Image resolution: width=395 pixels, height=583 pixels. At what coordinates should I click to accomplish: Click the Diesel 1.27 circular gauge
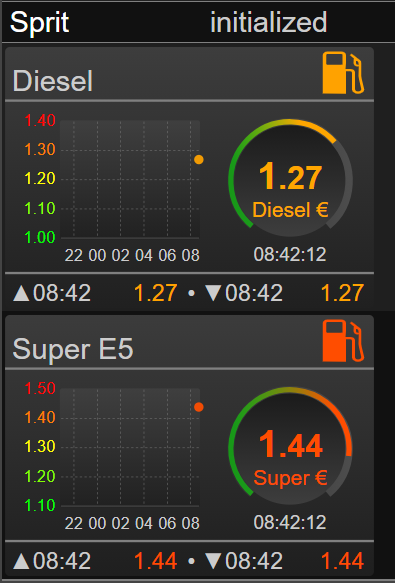pos(290,179)
